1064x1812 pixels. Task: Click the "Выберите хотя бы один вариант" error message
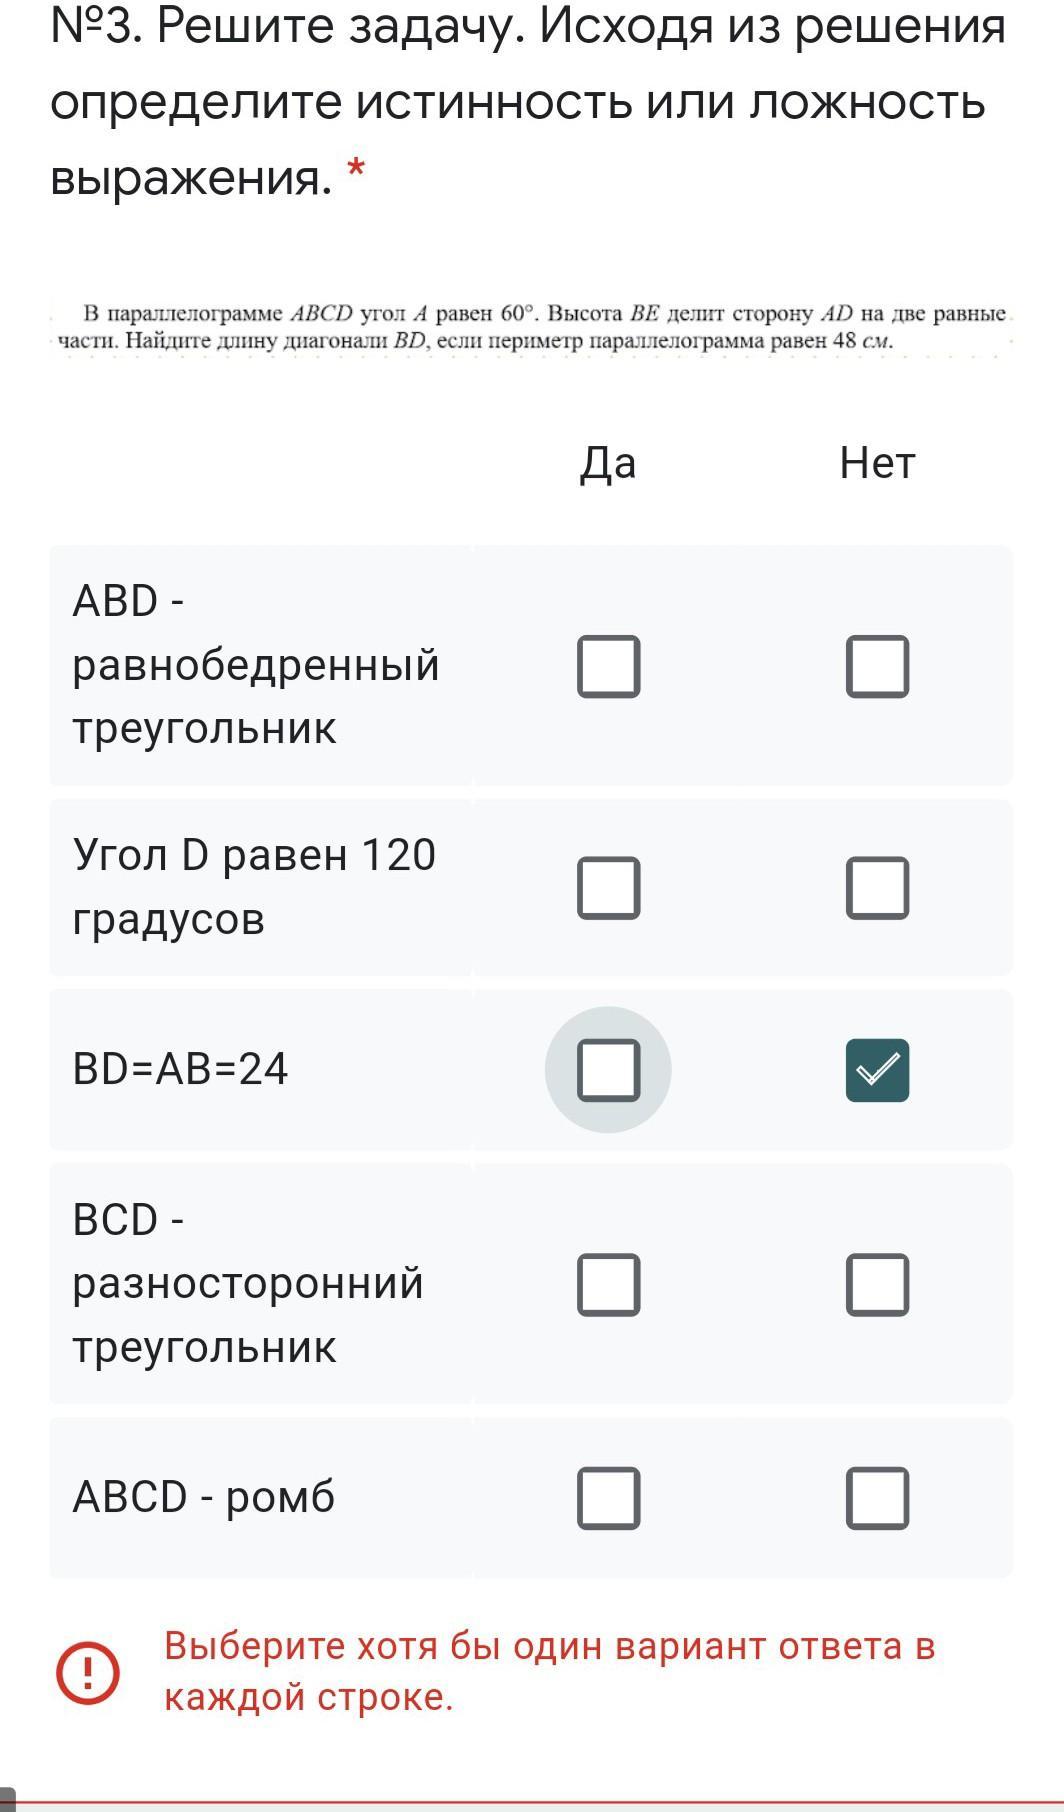[x=549, y=1671]
